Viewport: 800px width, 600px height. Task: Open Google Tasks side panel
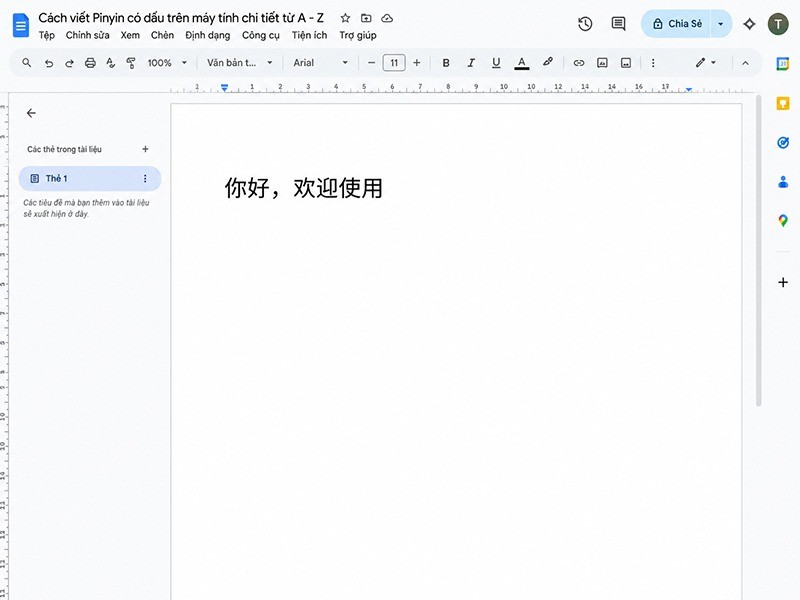pyautogui.click(x=783, y=143)
